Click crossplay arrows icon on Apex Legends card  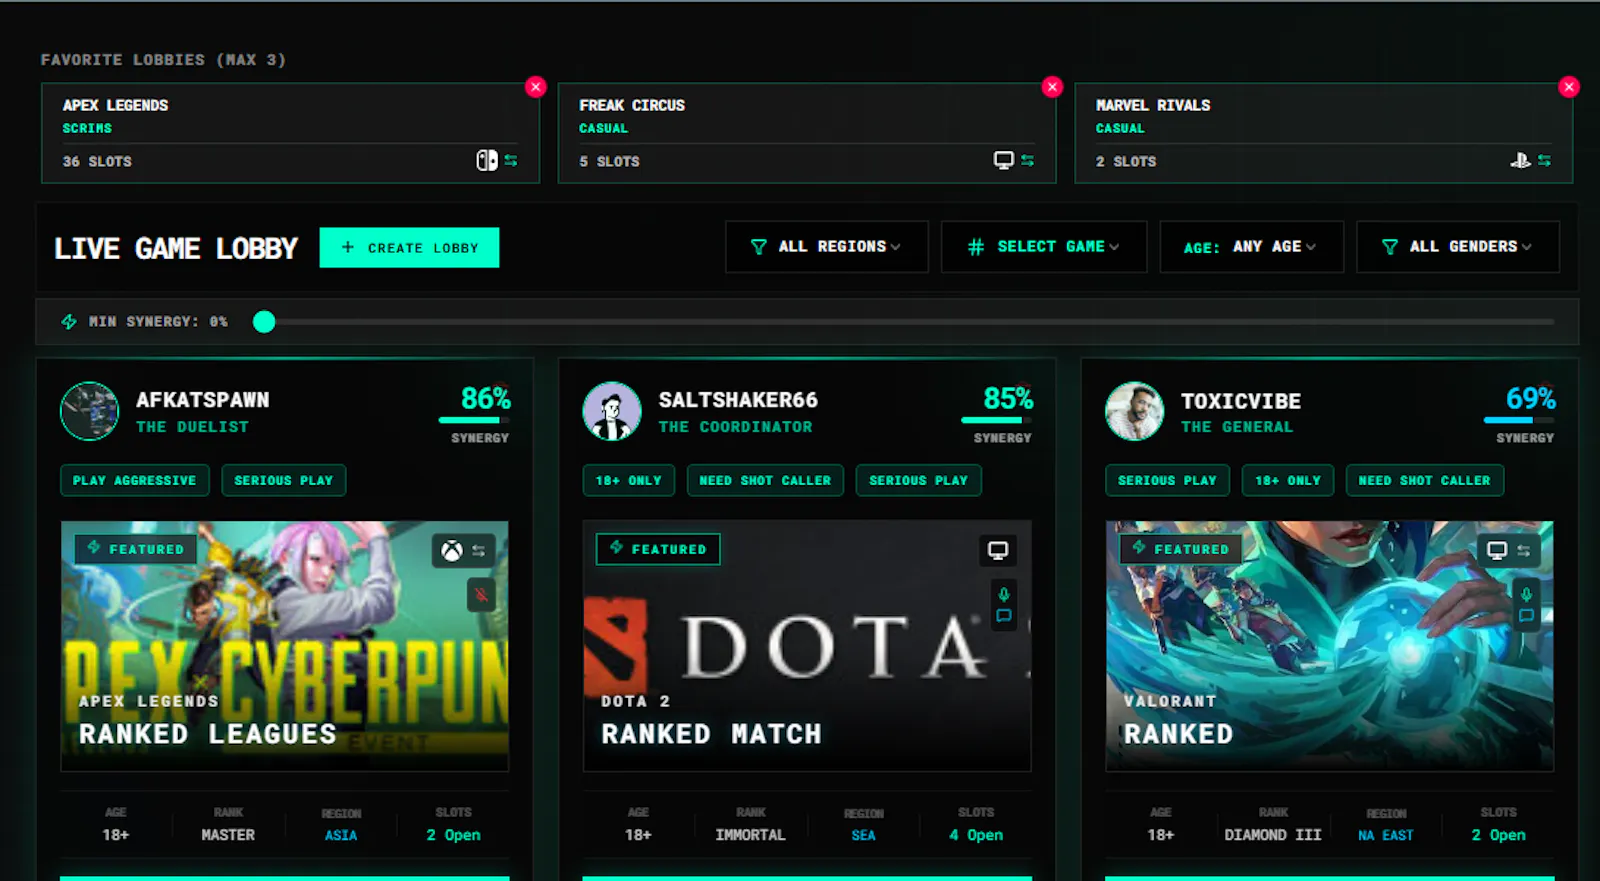point(479,551)
